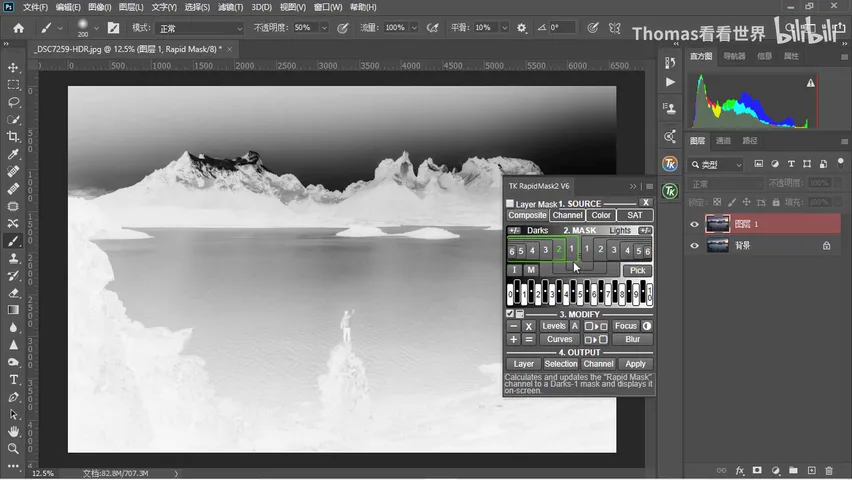The height and width of the screenshot is (480, 852).
Task: Click the brush angle 0° field
Action: coord(561,27)
